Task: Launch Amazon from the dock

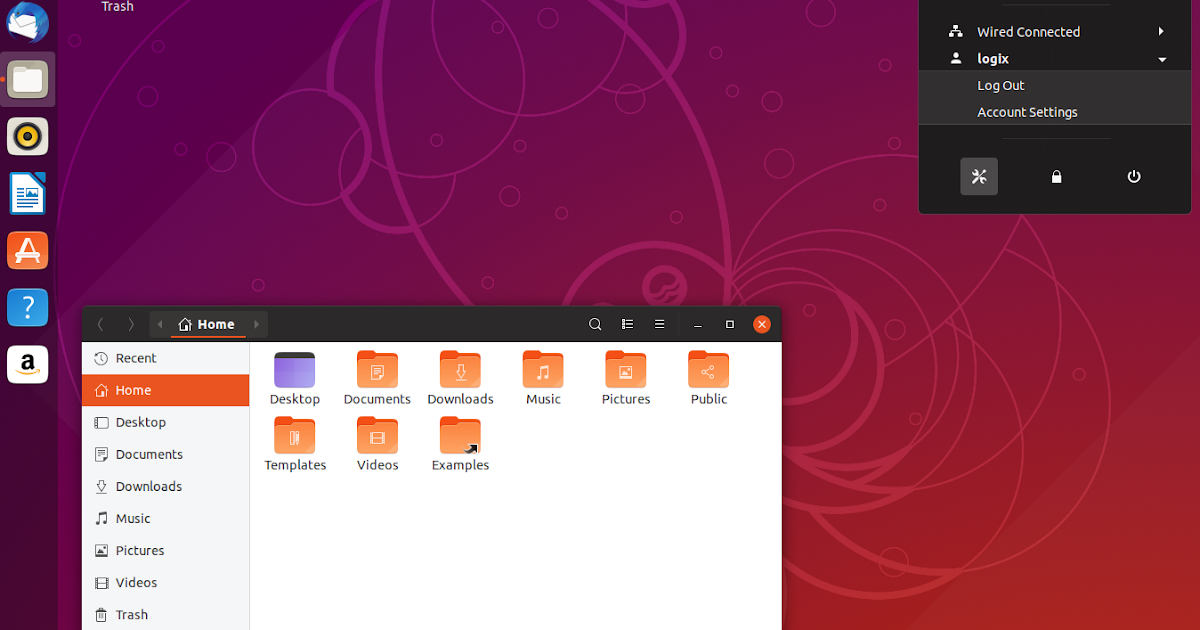Action: 27,364
